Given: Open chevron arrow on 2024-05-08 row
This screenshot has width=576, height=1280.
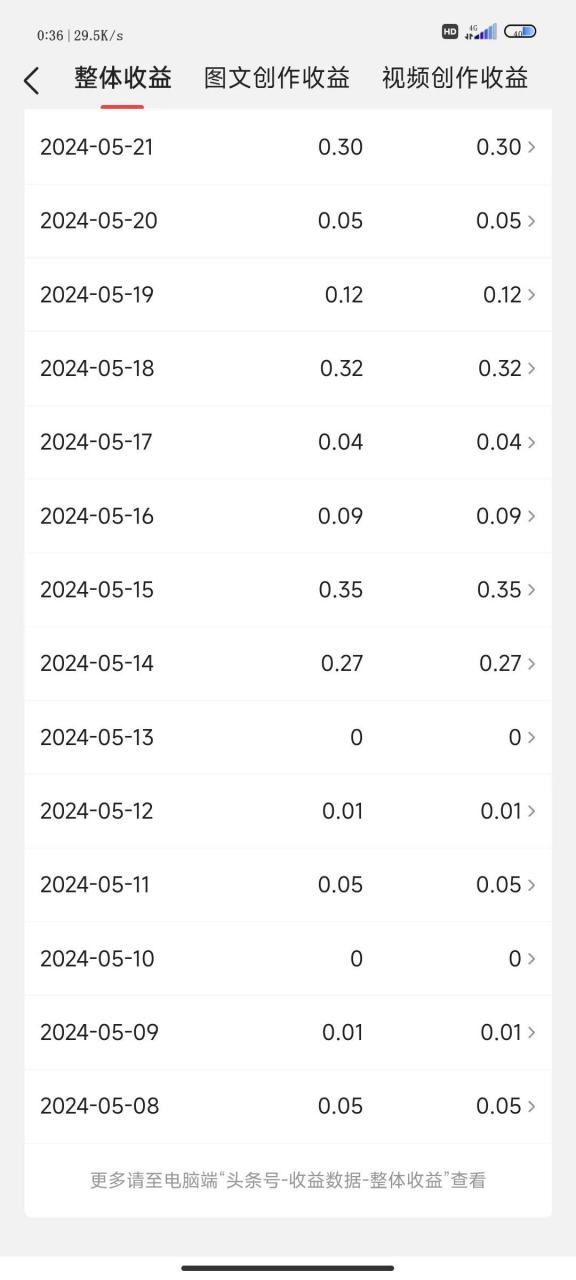Looking at the screenshot, I should tap(531, 1106).
